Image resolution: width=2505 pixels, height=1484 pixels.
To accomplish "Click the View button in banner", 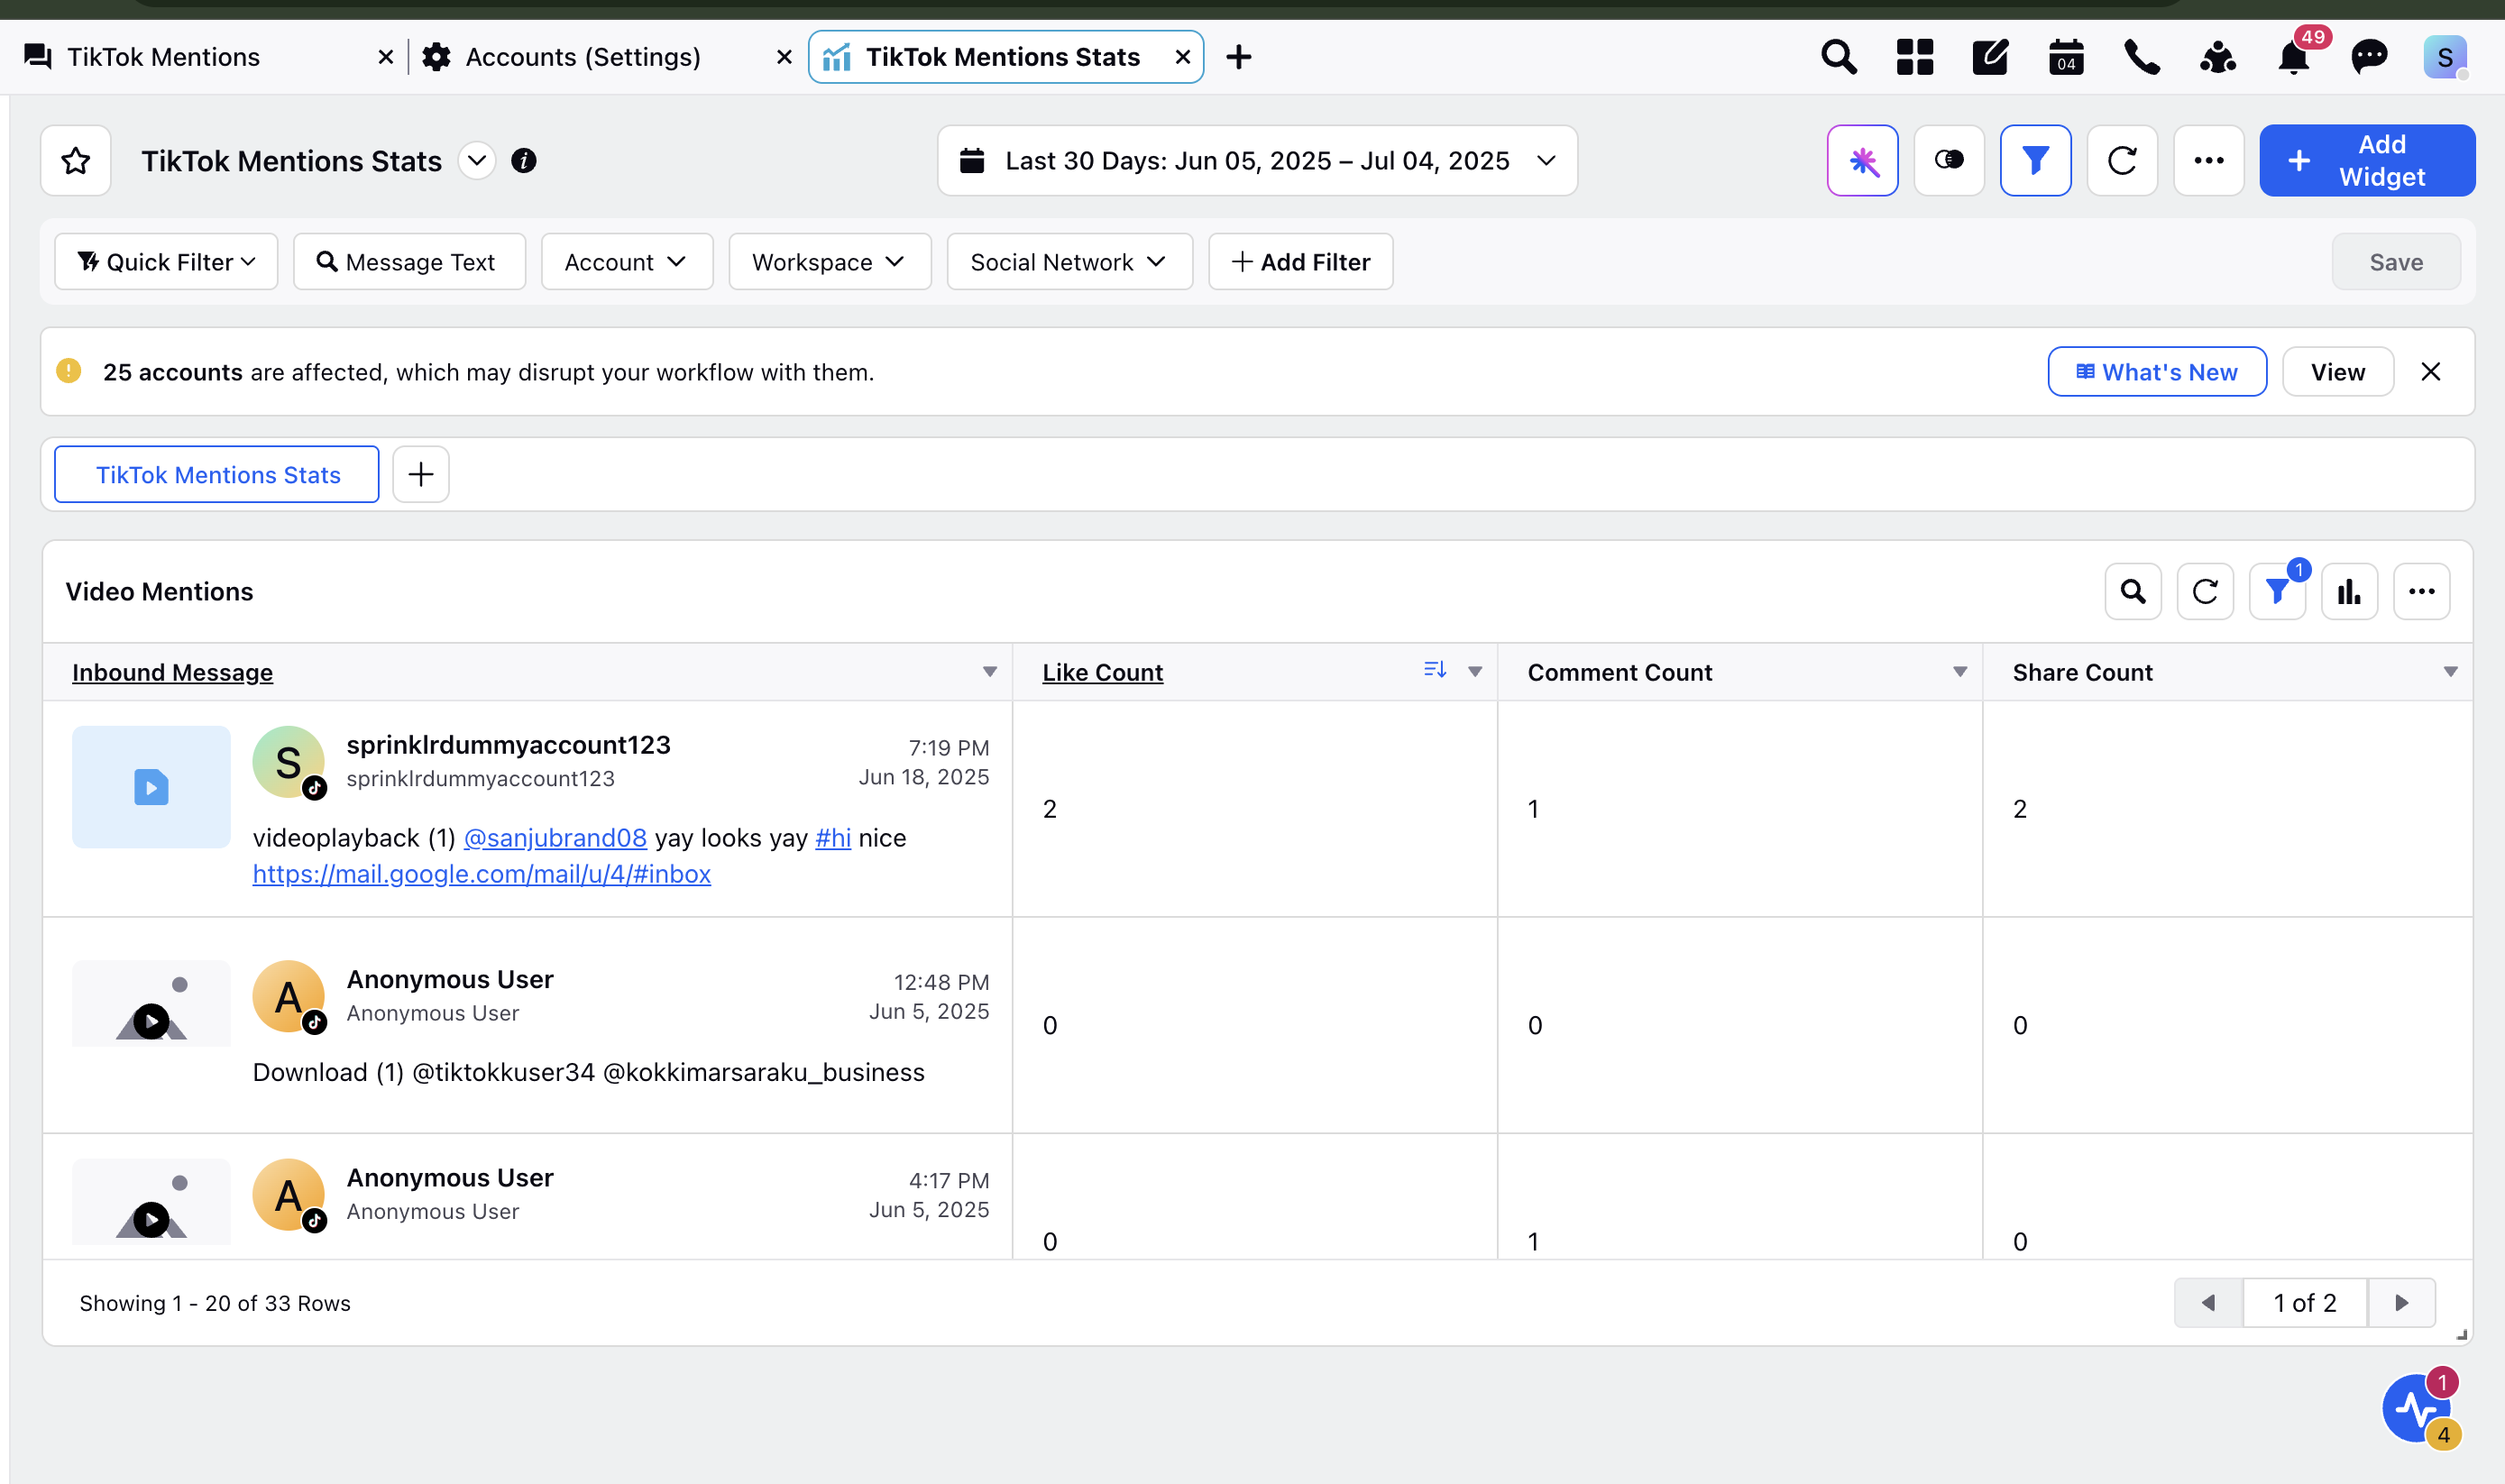I will [x=2337, y=372].
